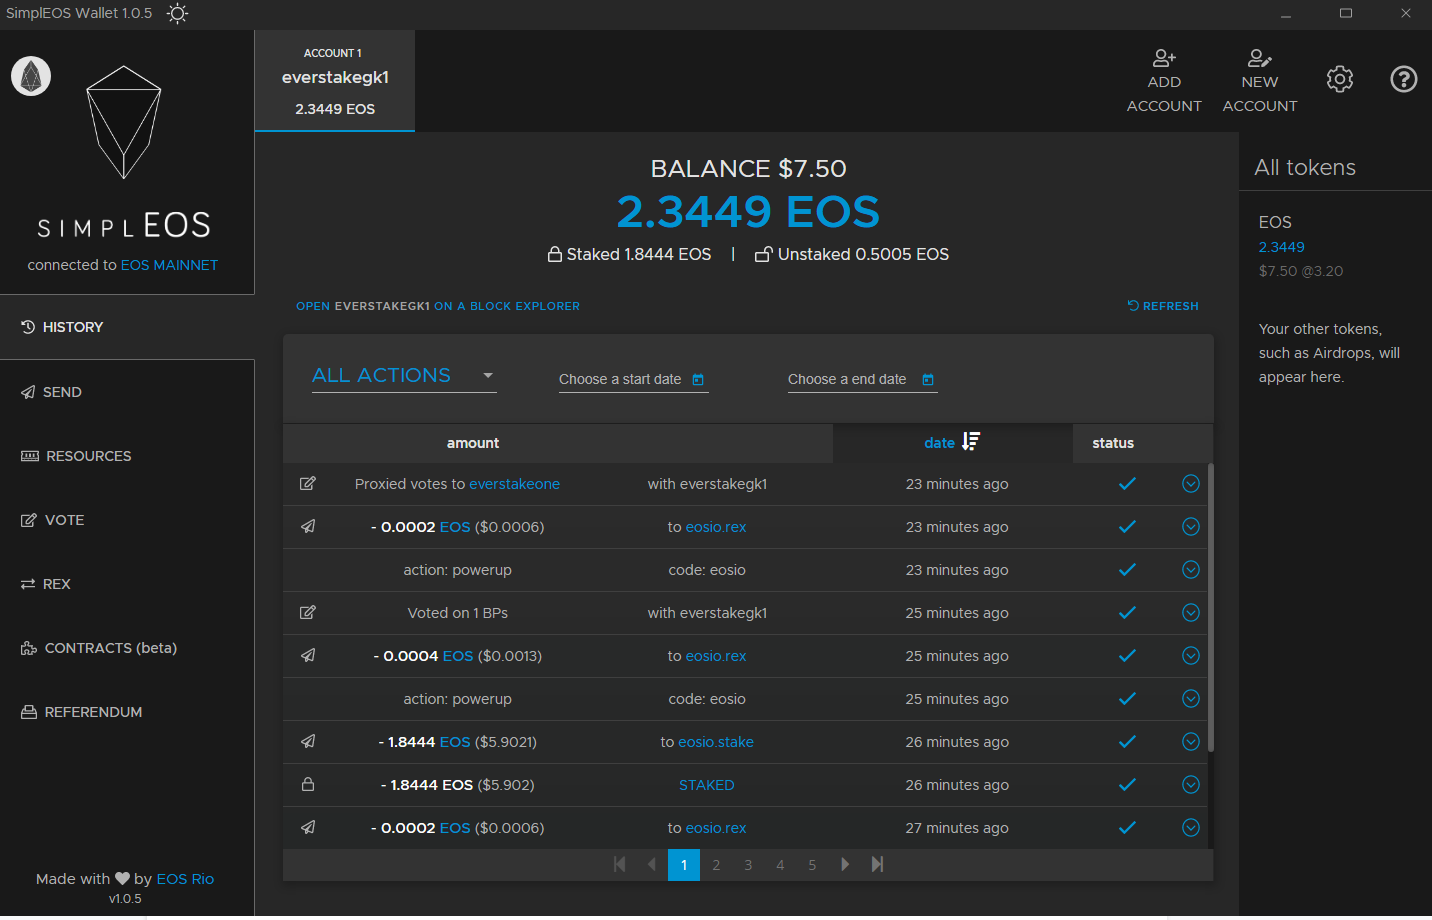1432x920 pixels.
Task: Click the lock icon on STAKED row
Action: point(308,785)
